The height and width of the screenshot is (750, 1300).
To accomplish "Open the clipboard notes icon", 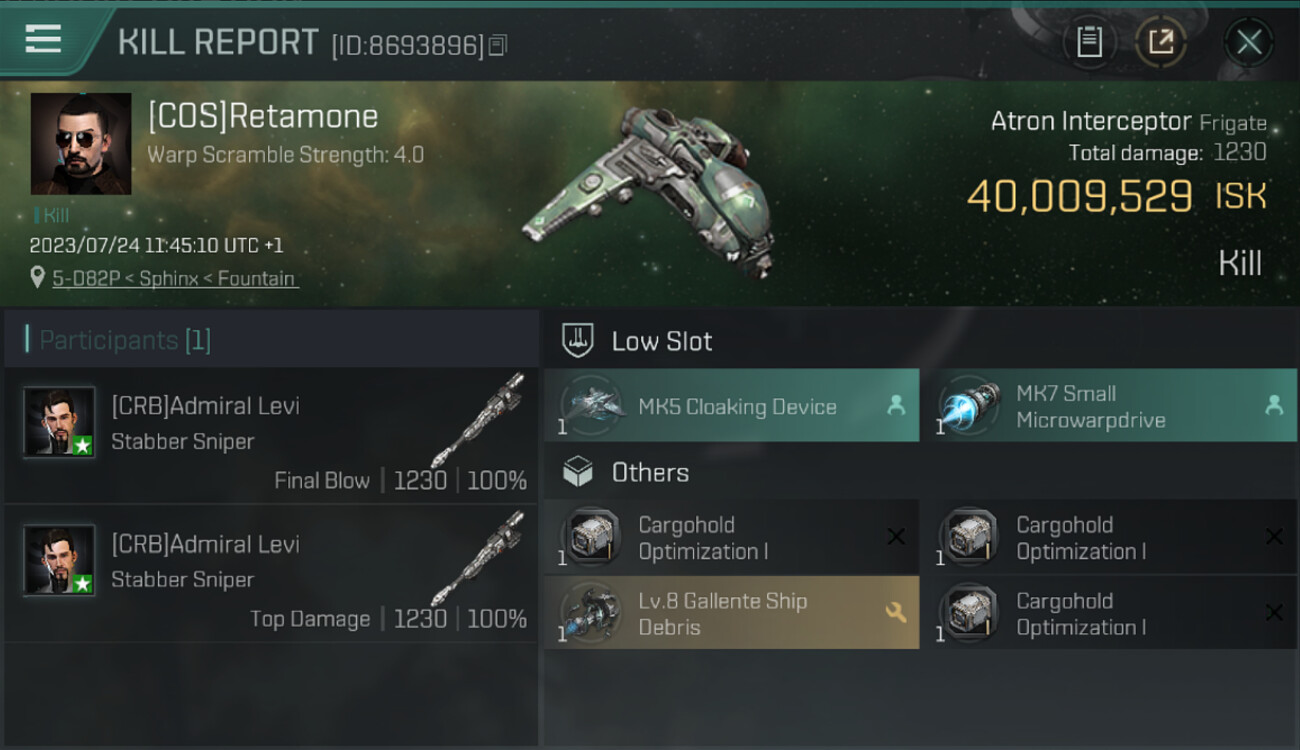I will (x=1089, y=42).
